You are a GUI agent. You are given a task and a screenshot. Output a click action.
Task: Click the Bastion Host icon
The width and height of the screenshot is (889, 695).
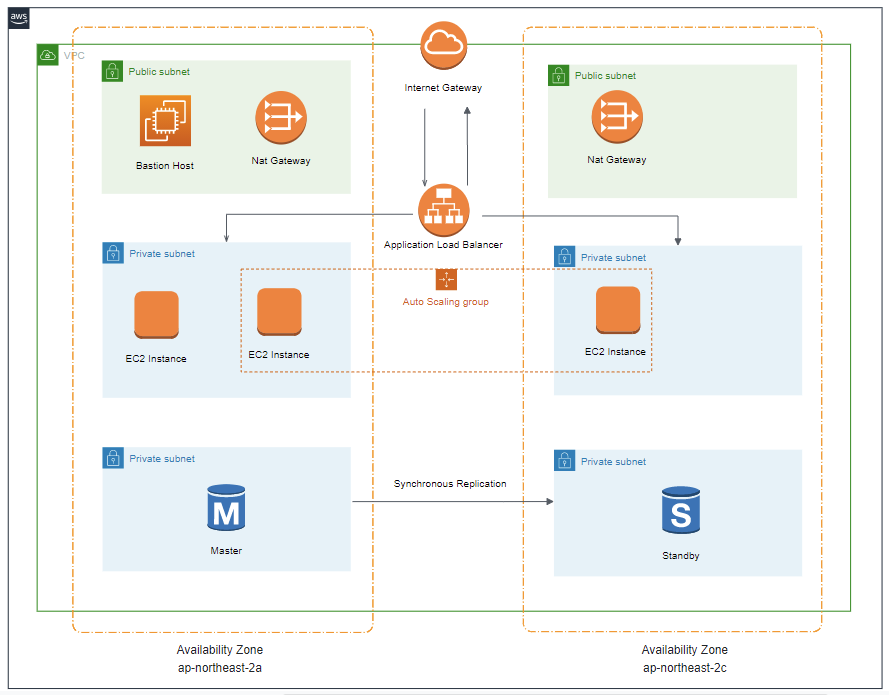click(165, 121)
